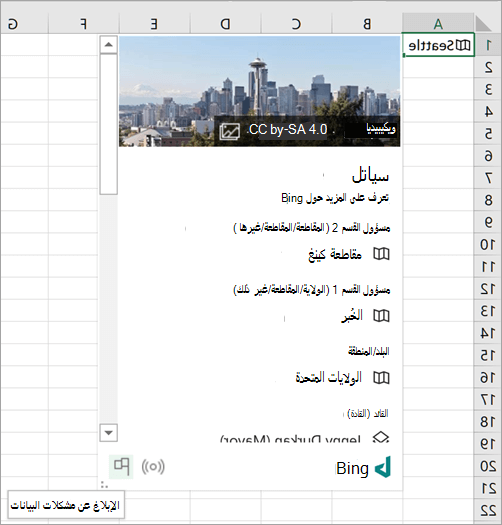
Task: Select column C header
Action: [x=296, y=24]
